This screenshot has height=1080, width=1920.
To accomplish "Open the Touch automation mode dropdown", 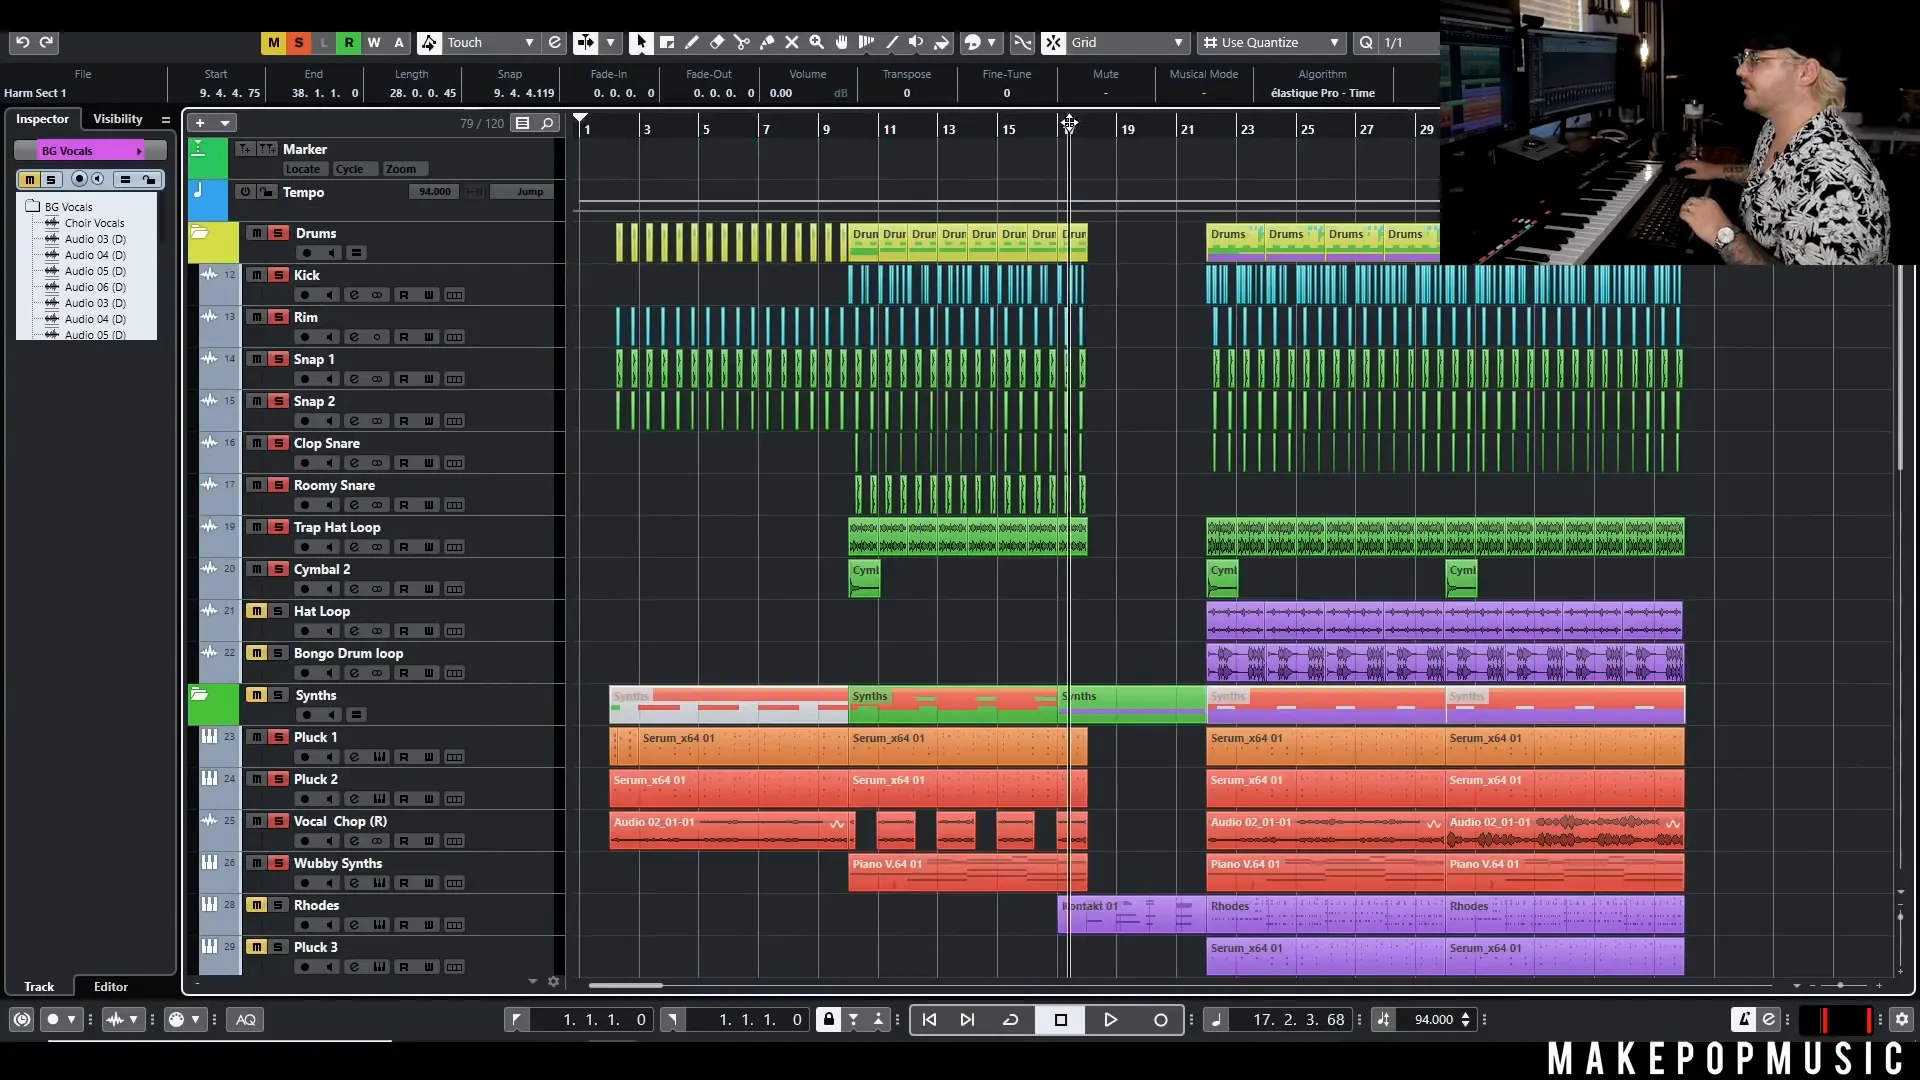I will pyautogui.click(x=490, y=42).
